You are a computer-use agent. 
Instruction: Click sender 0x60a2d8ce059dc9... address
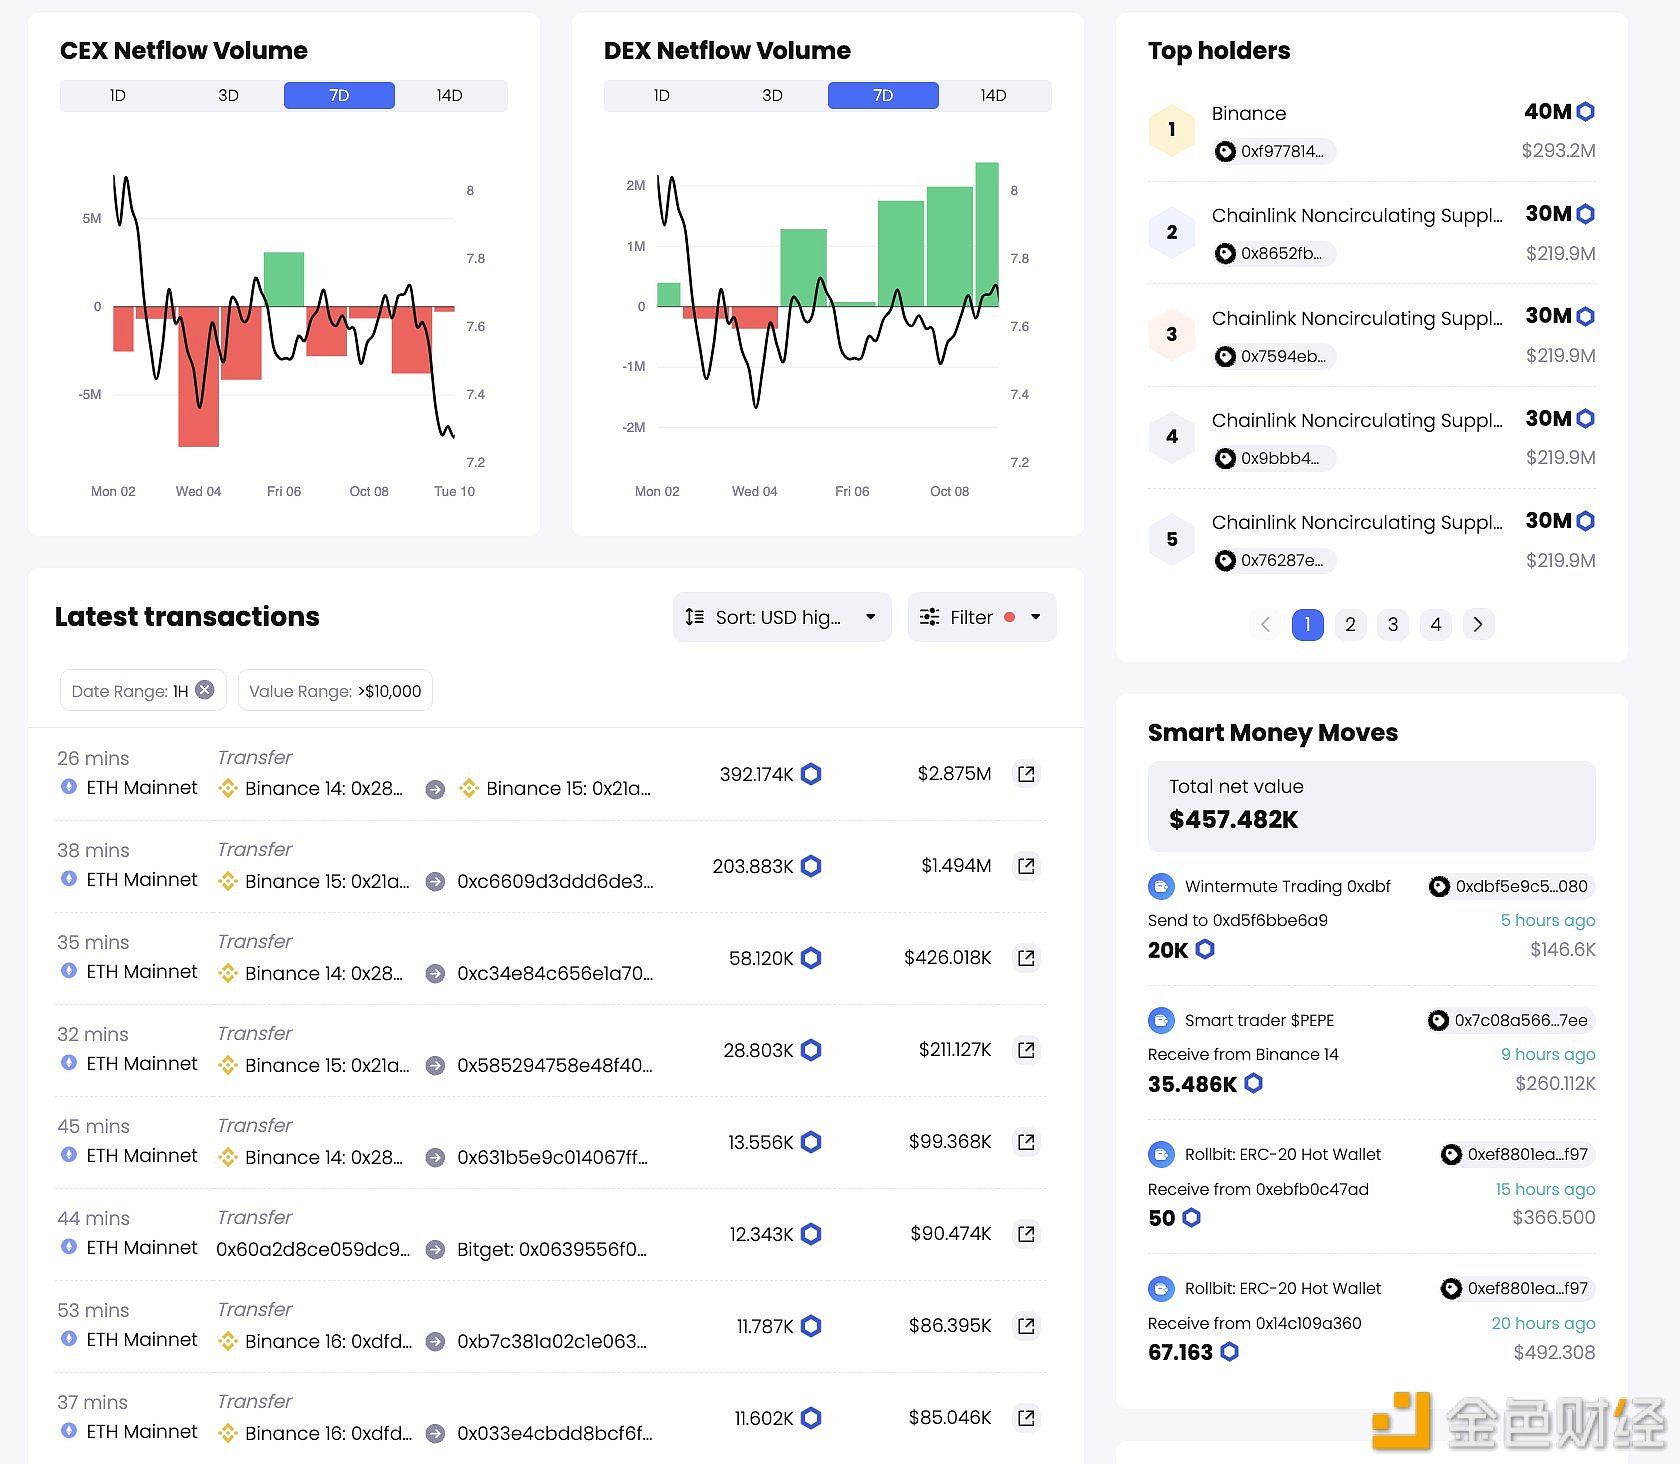click(x=313, y=1249)
